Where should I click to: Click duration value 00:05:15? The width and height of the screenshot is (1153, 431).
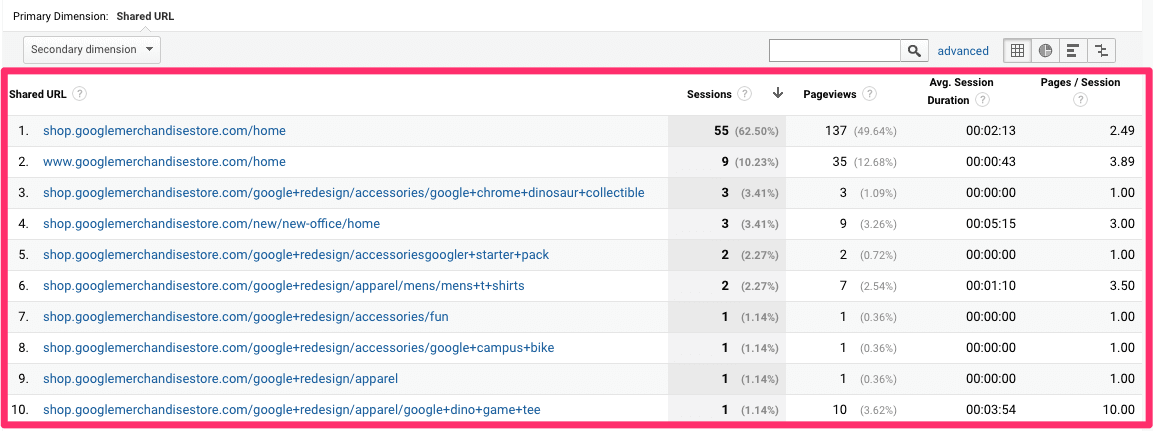[990, 223]
